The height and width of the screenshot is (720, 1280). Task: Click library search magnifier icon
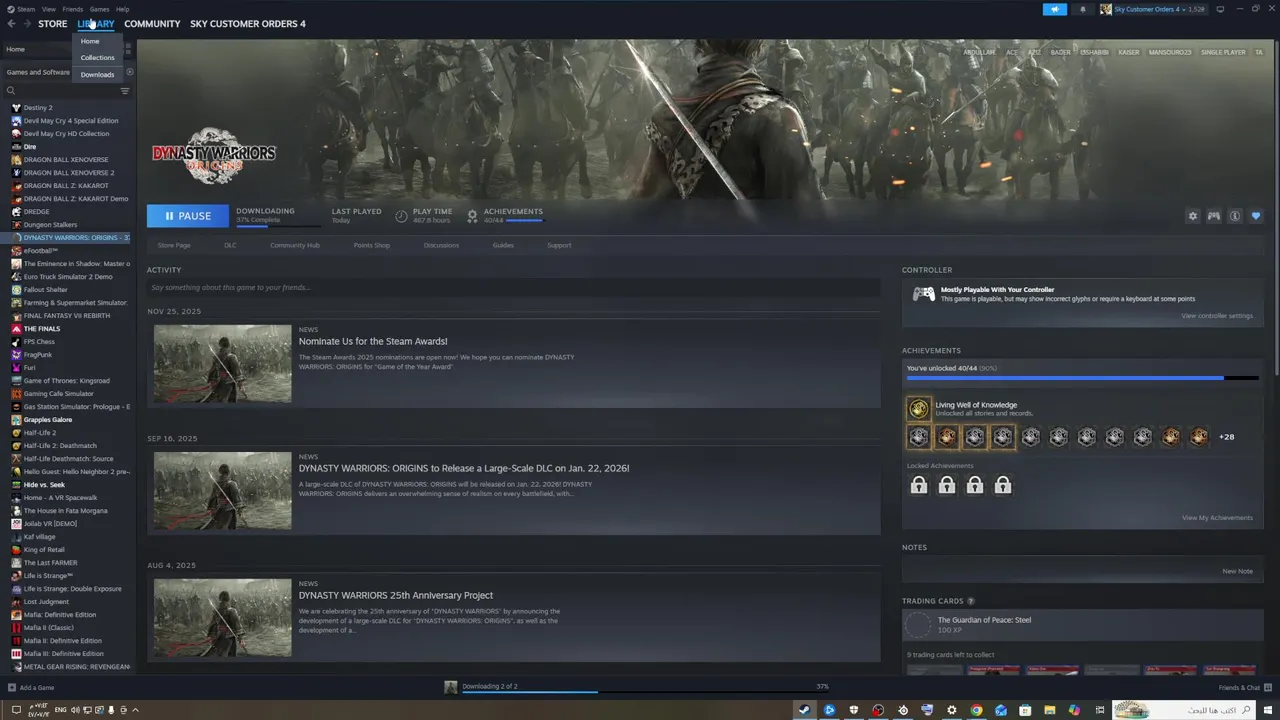[x=11, y=91]
